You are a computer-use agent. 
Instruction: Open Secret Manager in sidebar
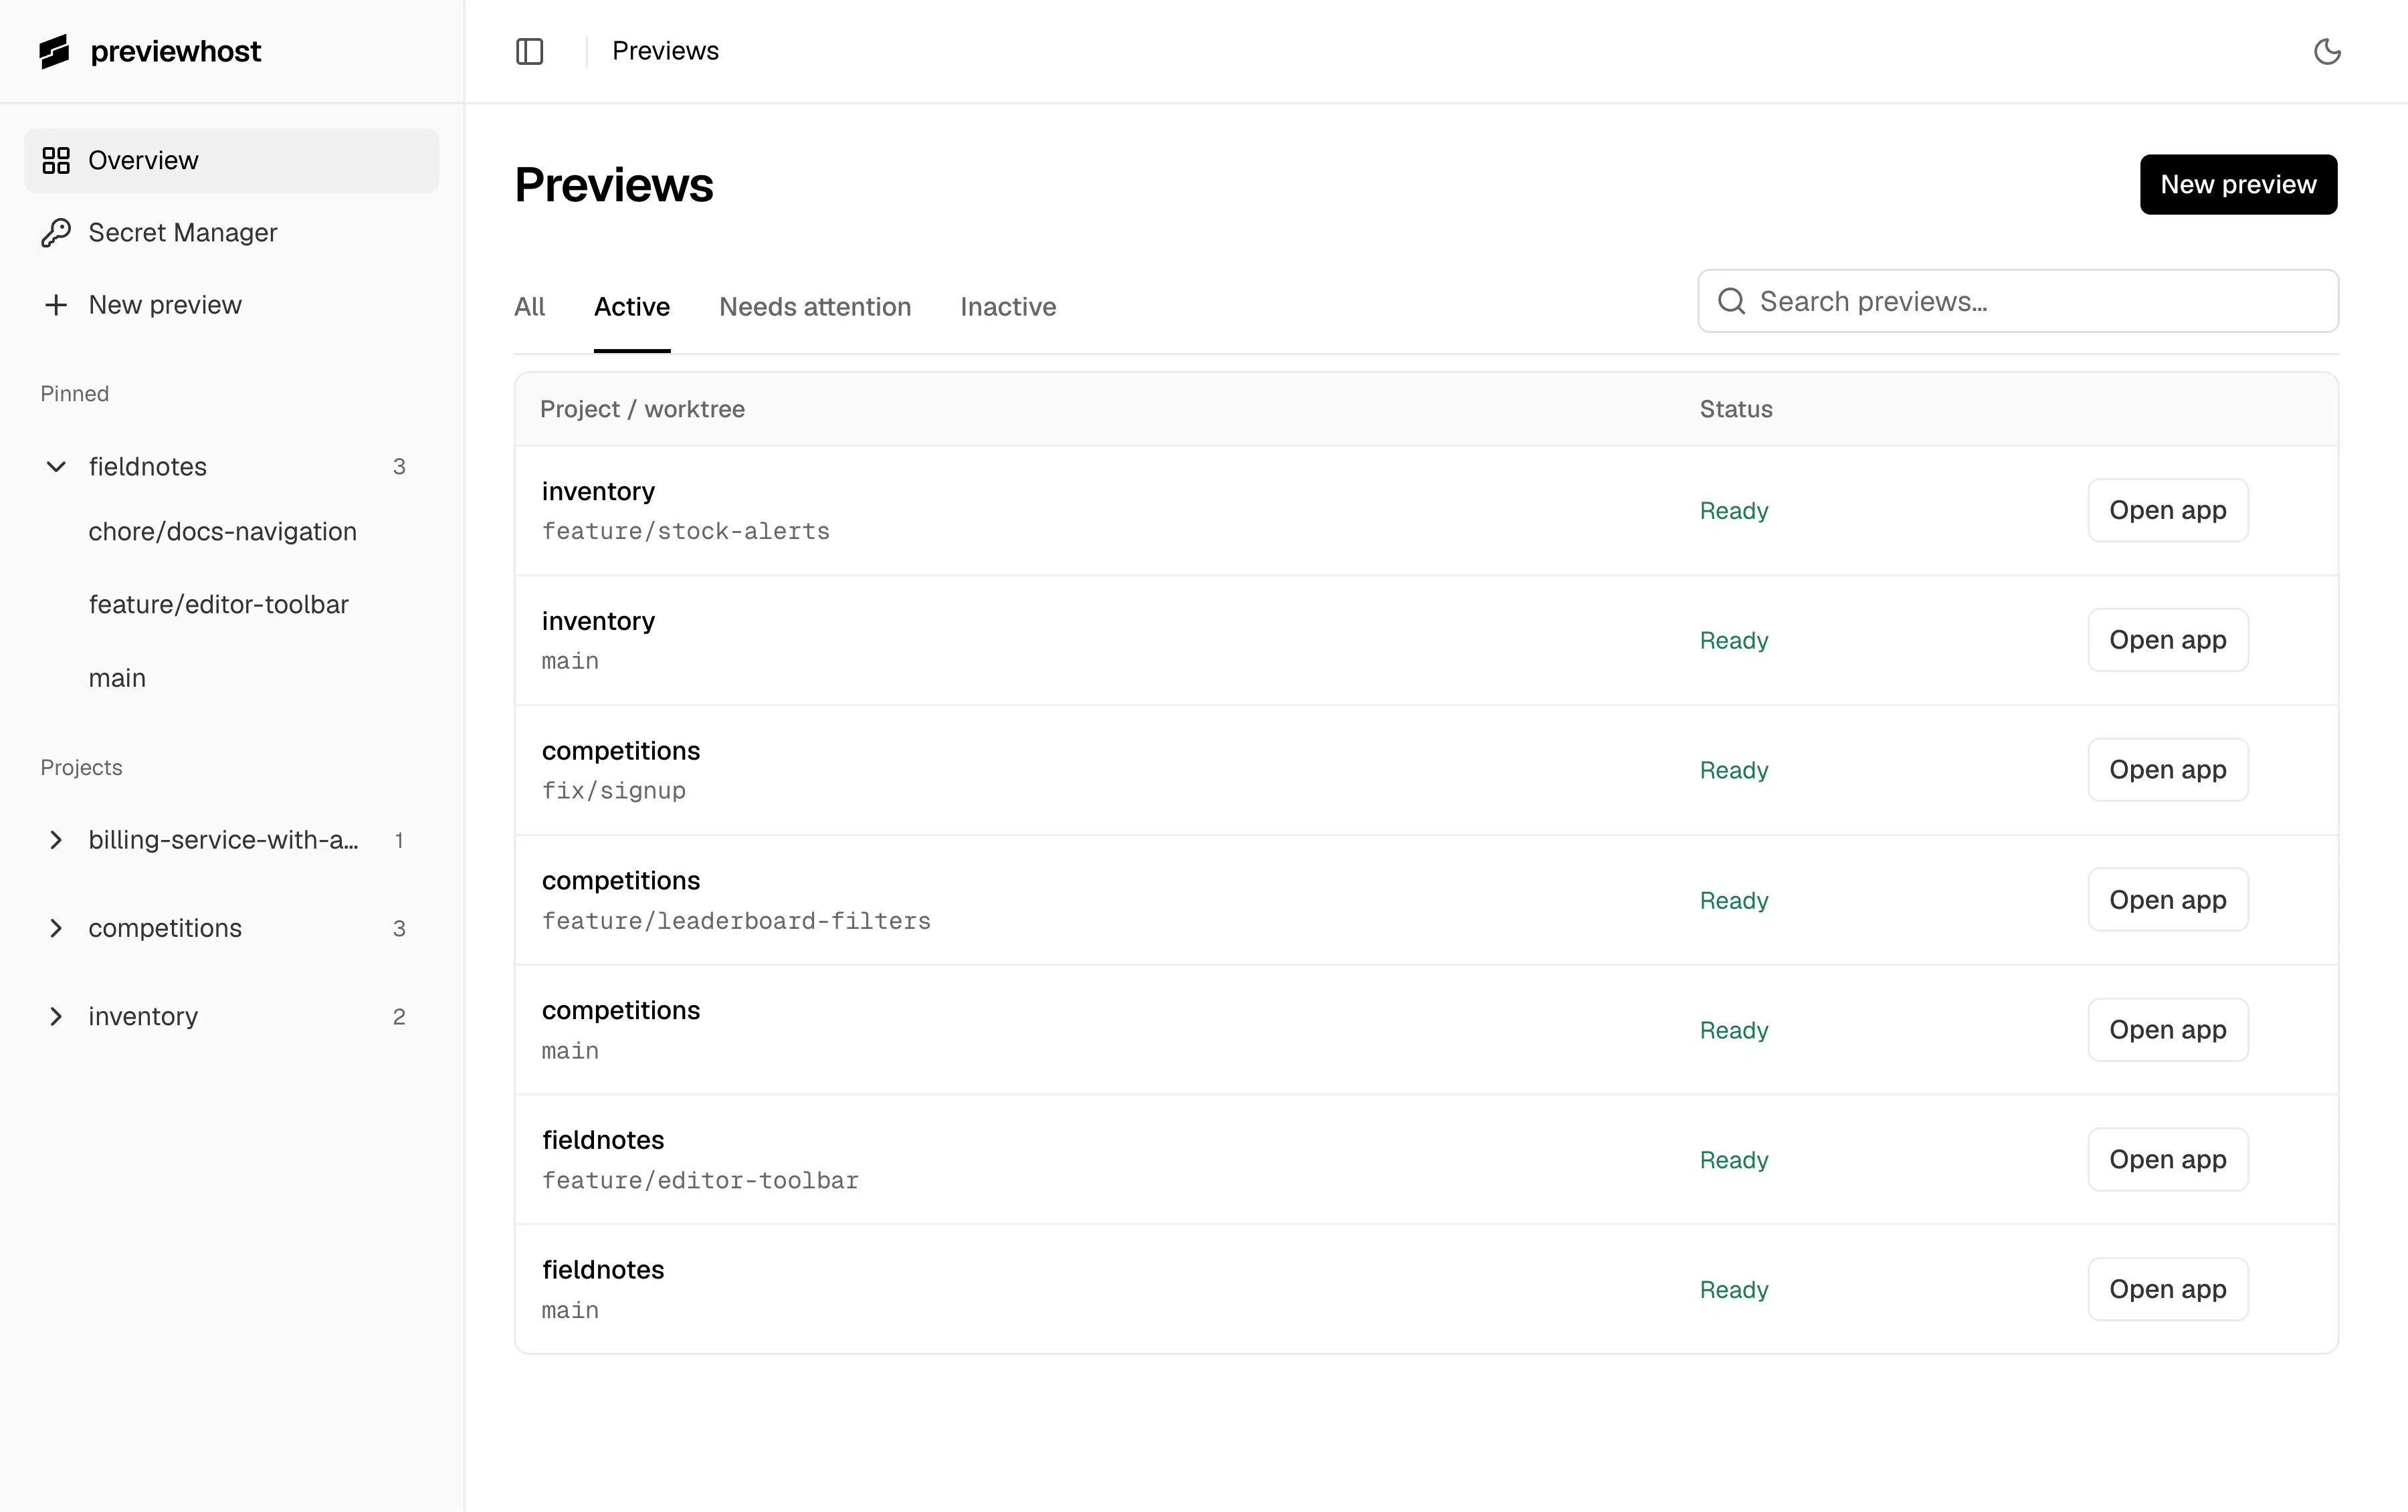231,232
